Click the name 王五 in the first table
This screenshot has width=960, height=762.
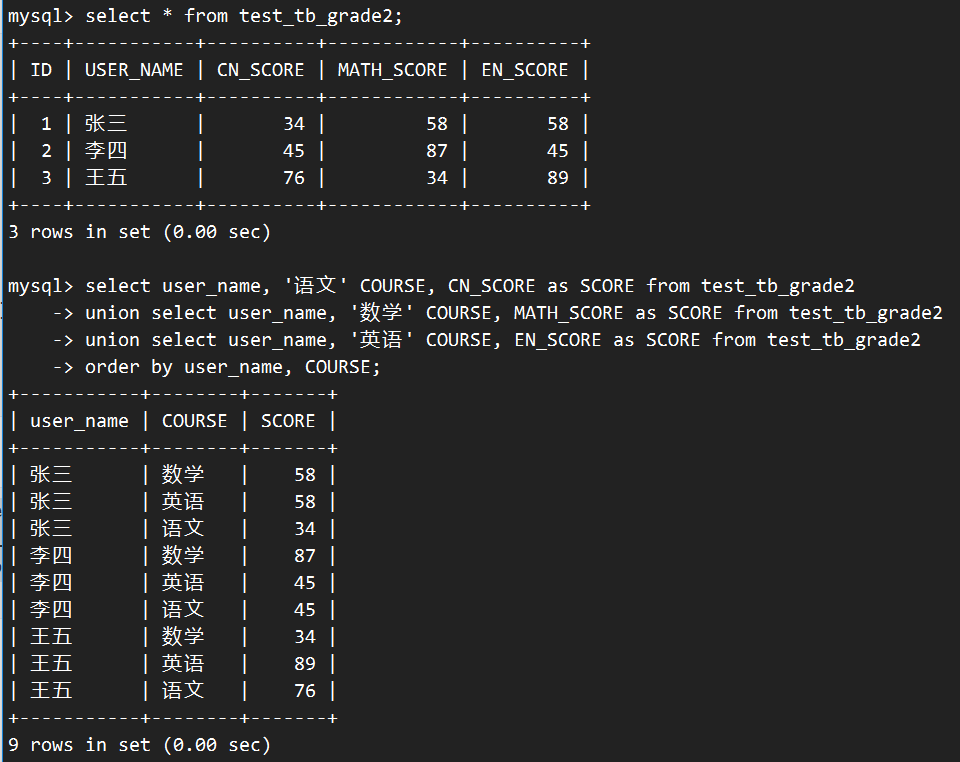point(106,178)
